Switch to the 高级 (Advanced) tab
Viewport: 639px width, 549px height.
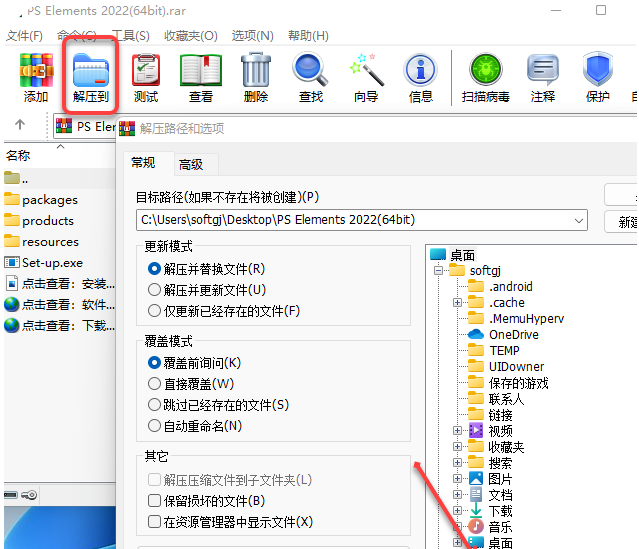tap(191, 165)
